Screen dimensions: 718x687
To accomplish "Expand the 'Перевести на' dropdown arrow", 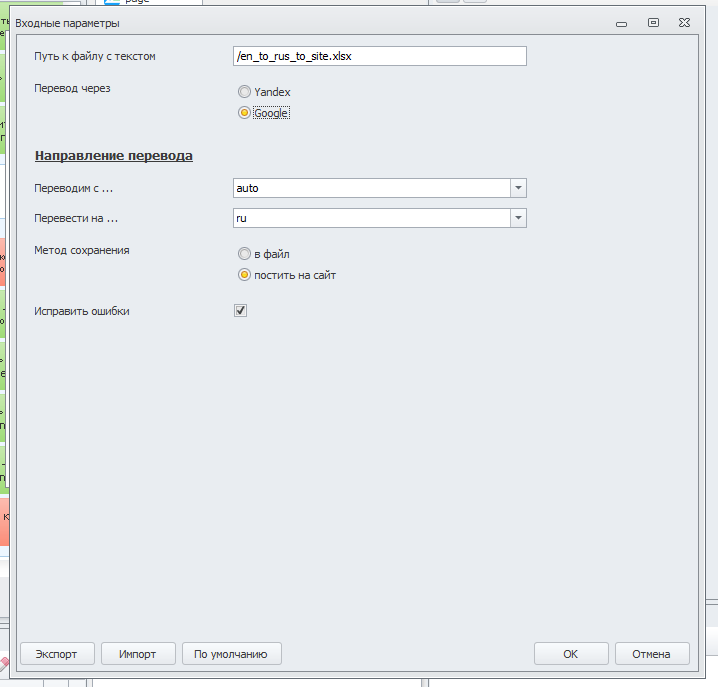I will tap(518, 218).
